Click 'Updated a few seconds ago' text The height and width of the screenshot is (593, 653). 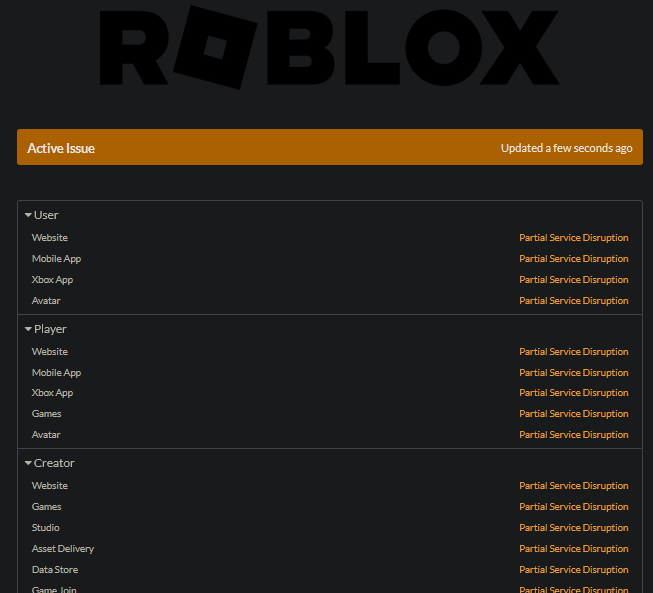pyautogui.click(x=566, y=148)
